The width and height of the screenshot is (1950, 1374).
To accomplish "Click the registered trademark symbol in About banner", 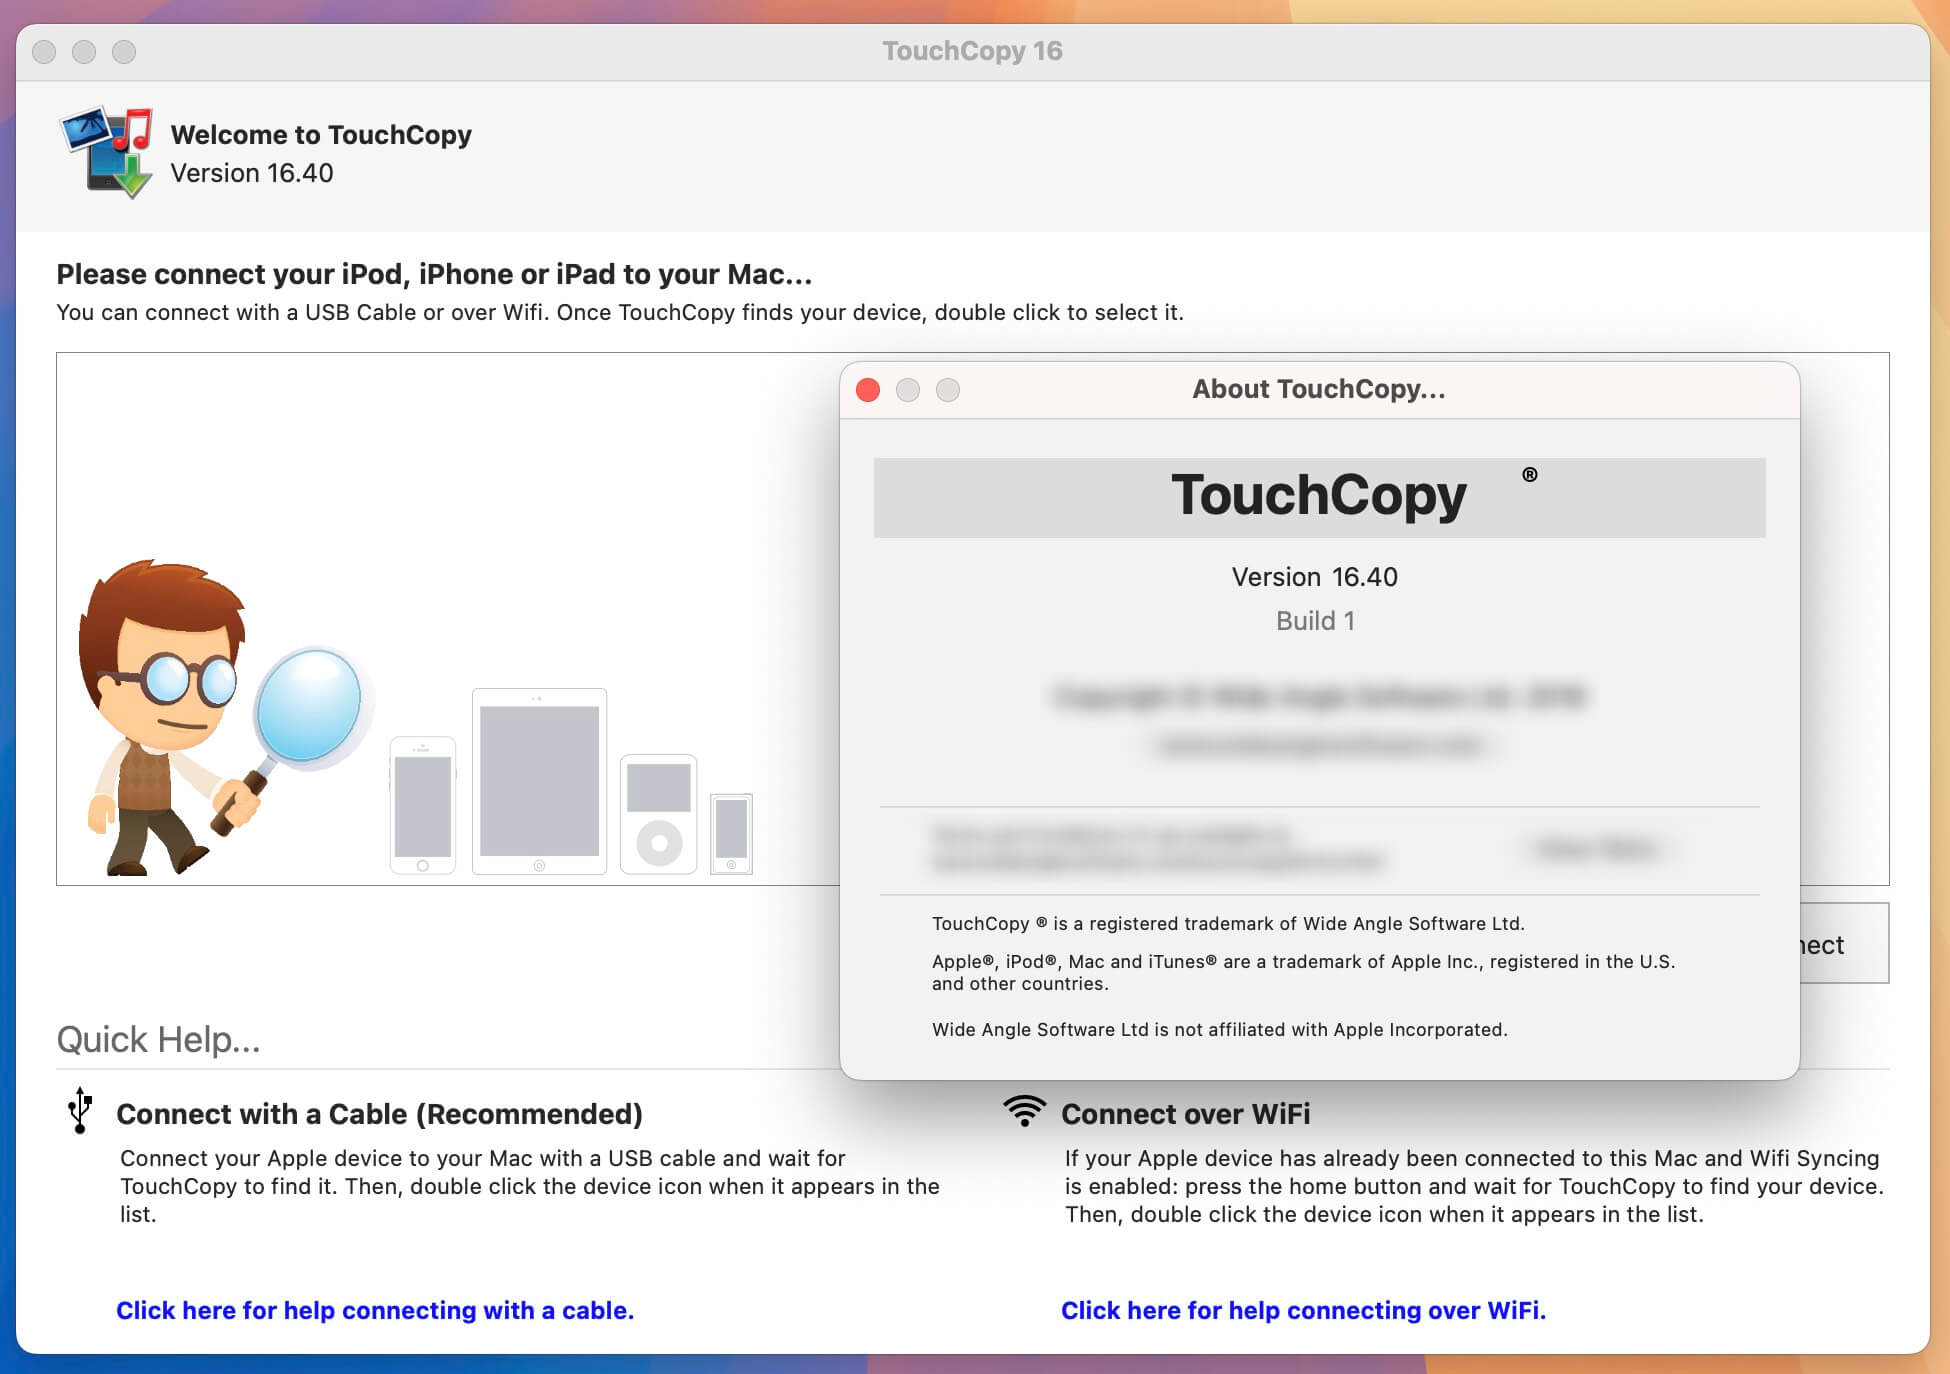I will tap(1530, 475).
